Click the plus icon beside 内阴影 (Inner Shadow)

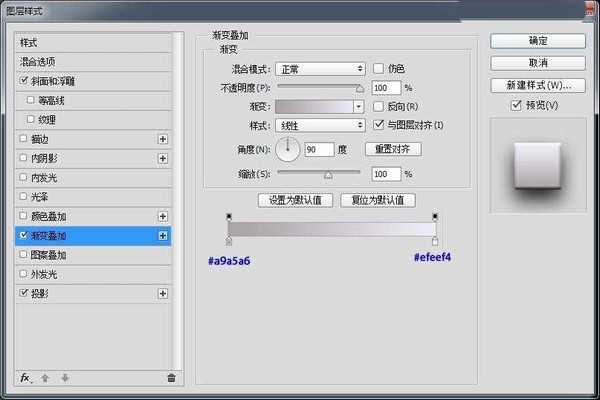coord(162,158)
